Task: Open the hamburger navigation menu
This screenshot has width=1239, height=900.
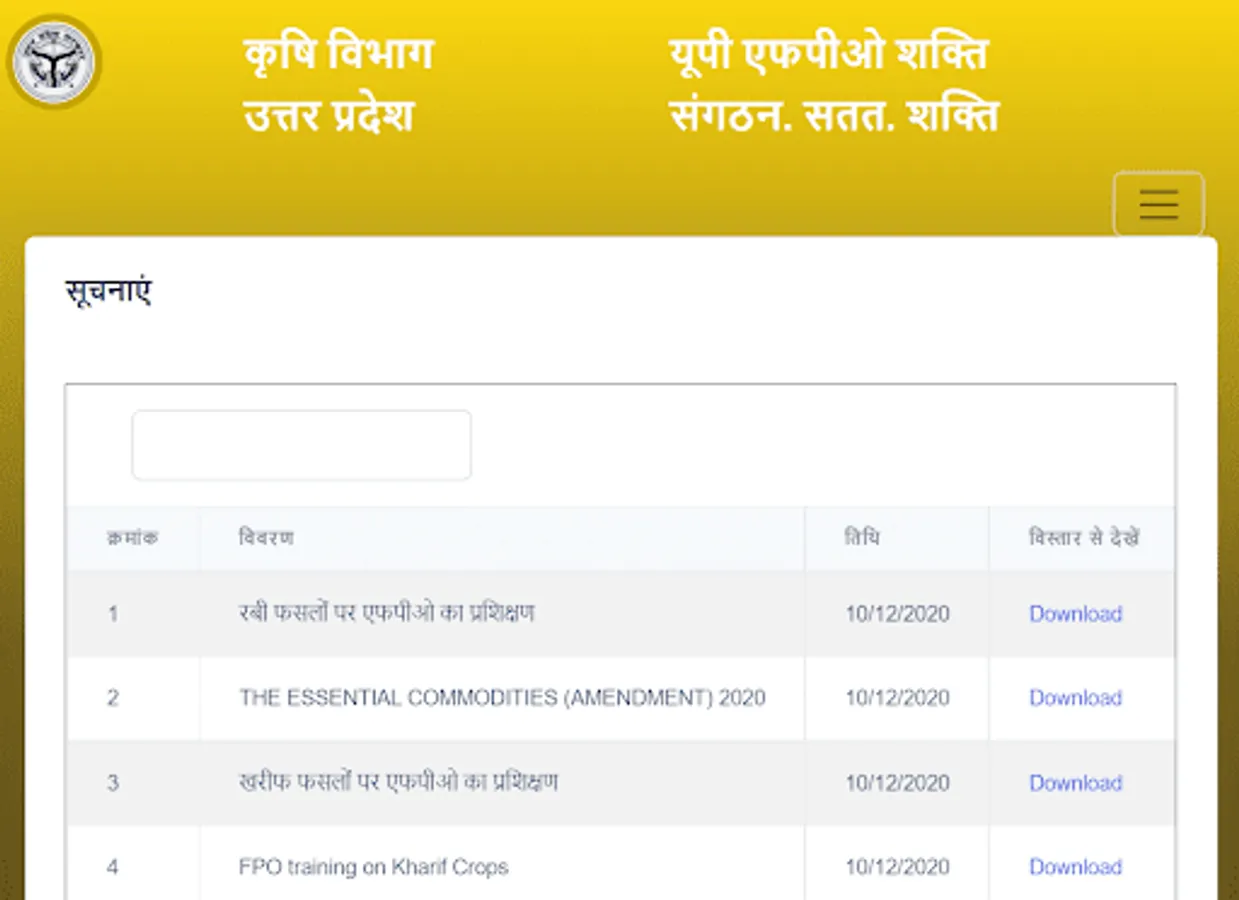Action: (1158, 204)
